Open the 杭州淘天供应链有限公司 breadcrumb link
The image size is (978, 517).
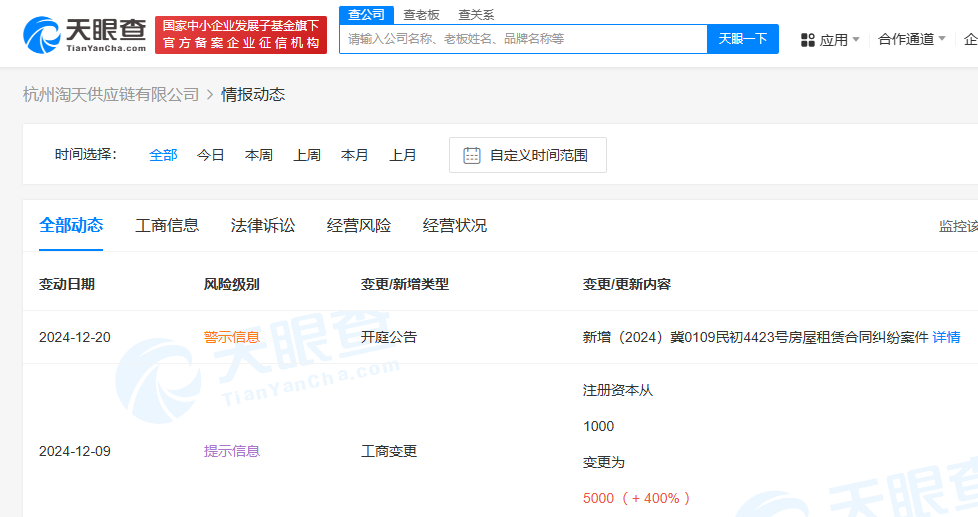[x=111, y=94]
